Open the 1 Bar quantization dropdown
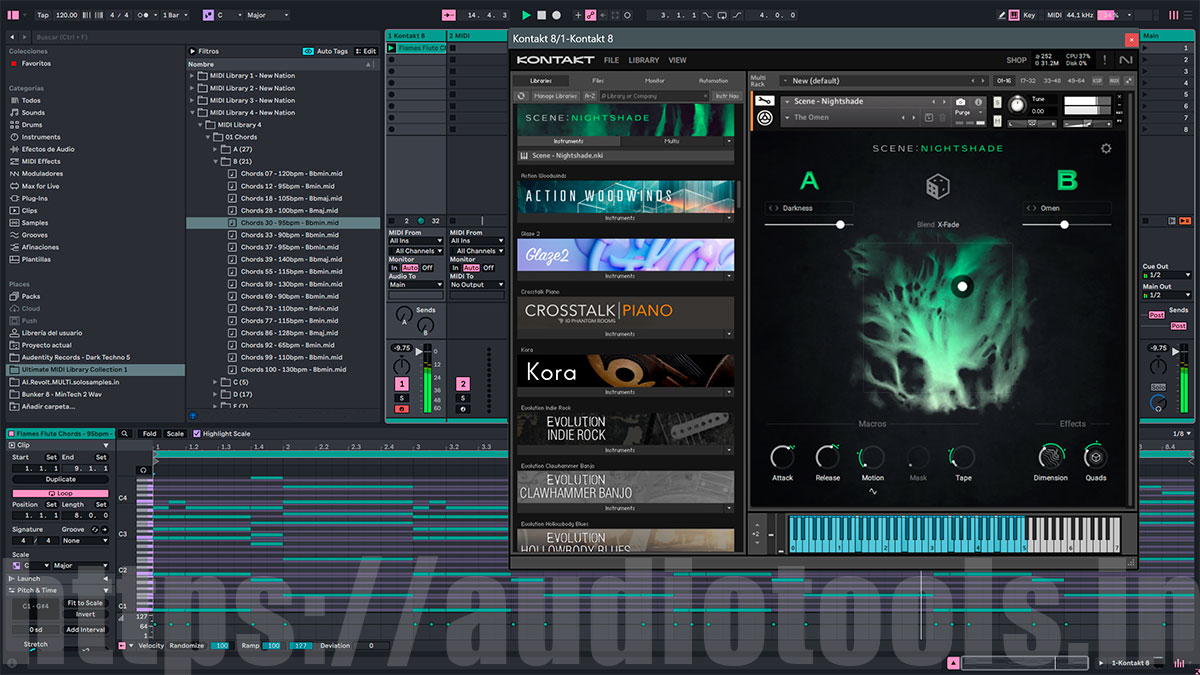1200x675 pixels. pos(177,15)
